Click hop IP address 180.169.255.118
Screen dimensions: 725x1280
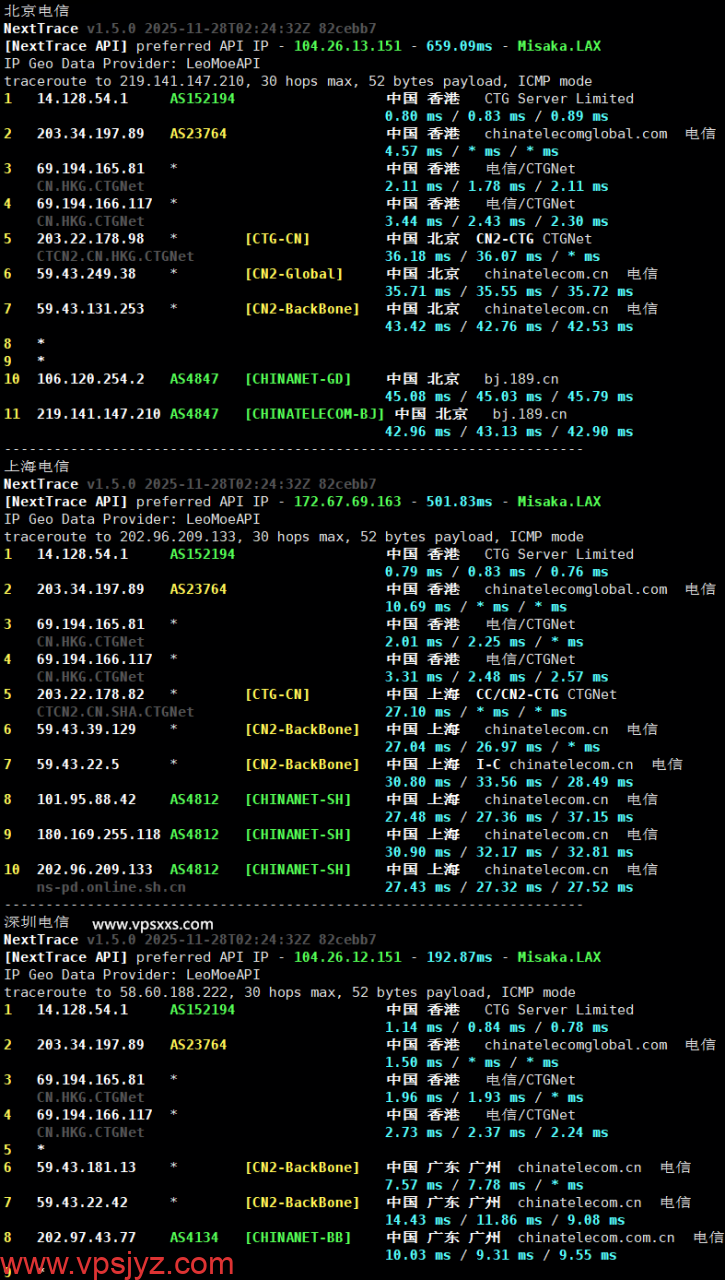click(x=98, y=835)
